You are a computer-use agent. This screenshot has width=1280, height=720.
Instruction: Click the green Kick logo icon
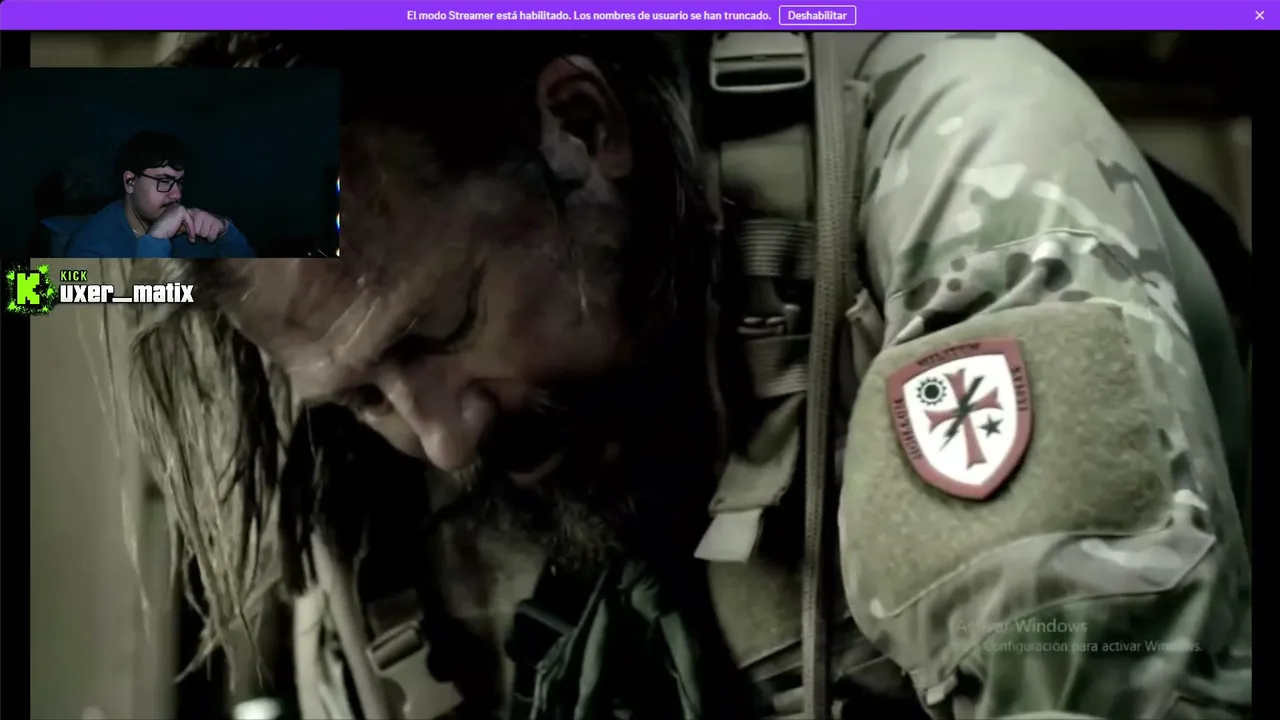29,290
